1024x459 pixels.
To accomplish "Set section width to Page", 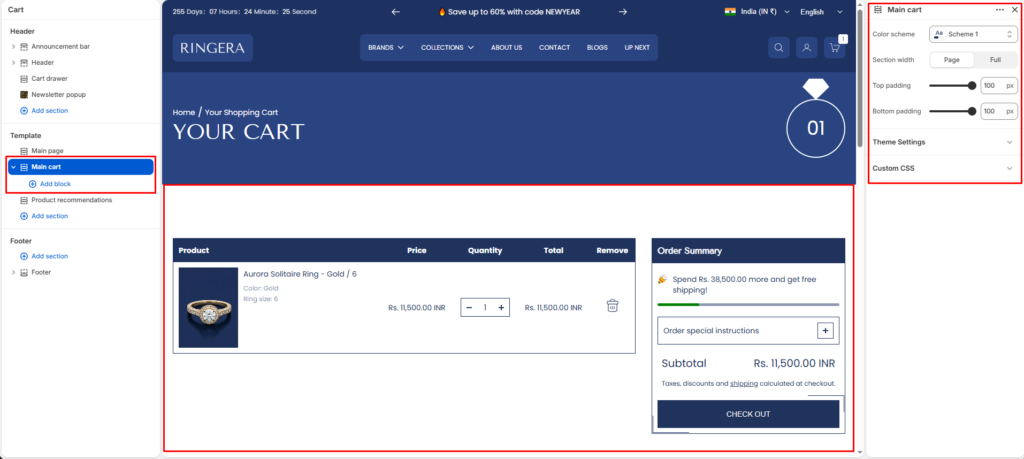I will click(x=952, y=60).
